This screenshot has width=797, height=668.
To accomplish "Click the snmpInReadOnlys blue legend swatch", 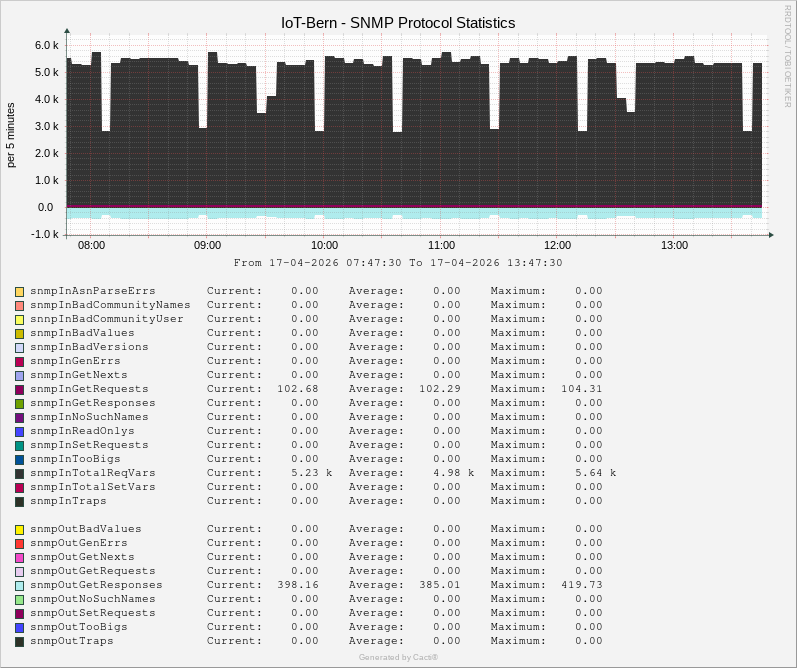I will click(19, 431).
